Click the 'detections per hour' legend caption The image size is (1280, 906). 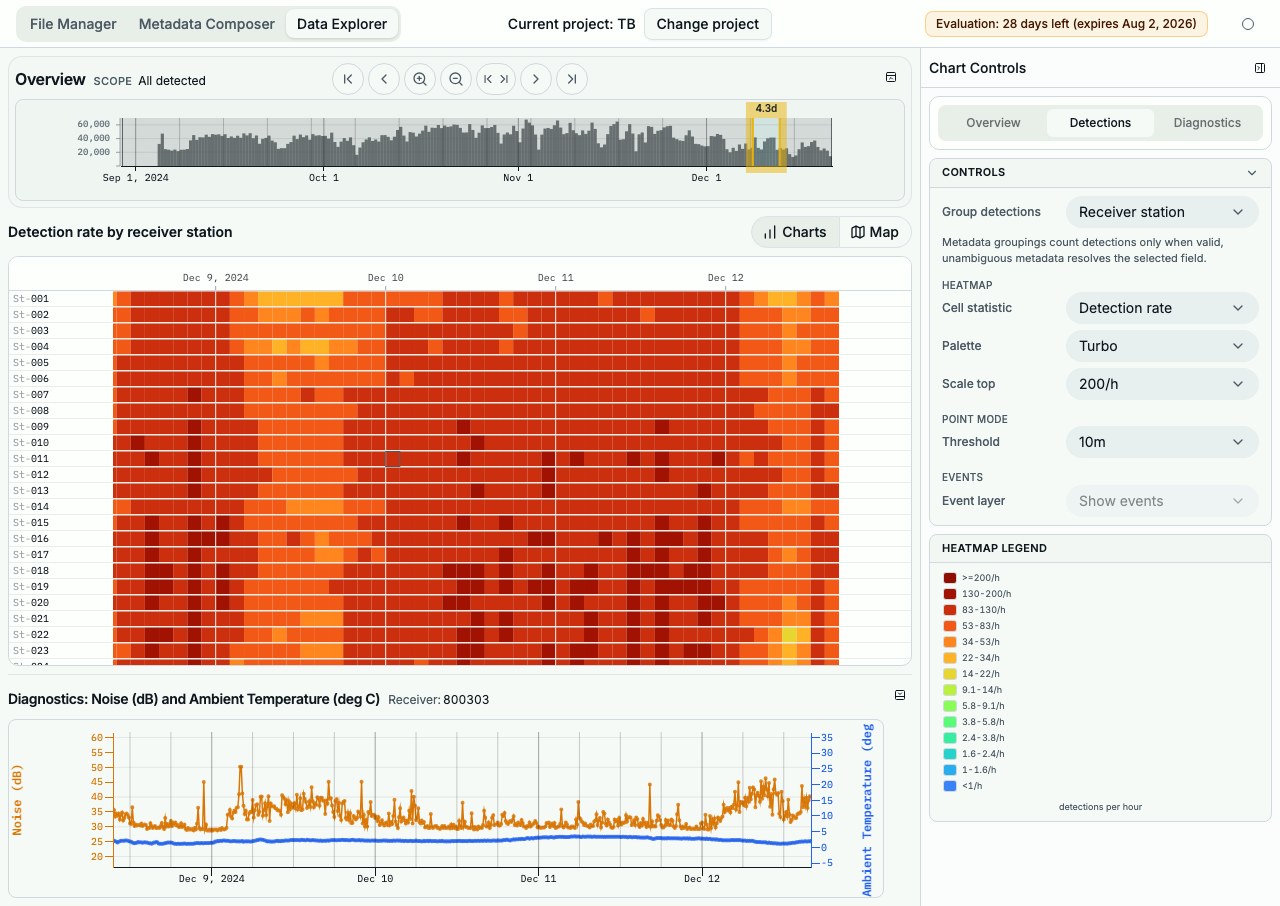coord(1100,806)
